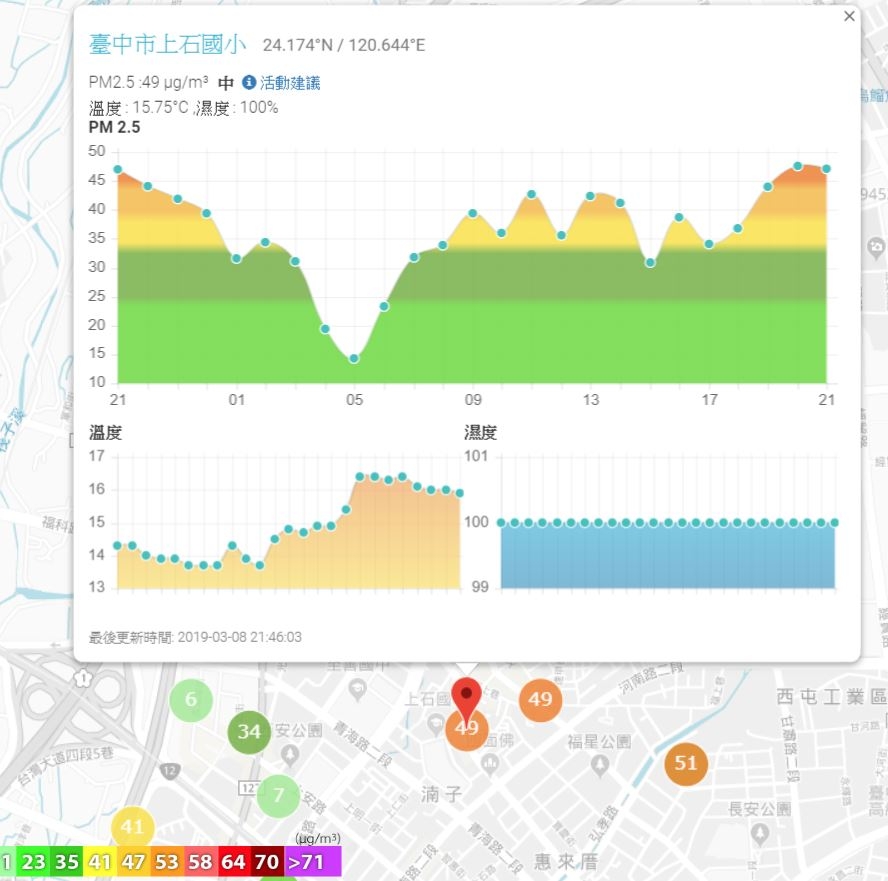This screenshot has height=881, width=888.
Task: Click the yellow 41 legend swatch
Action: tap(100, 862)
